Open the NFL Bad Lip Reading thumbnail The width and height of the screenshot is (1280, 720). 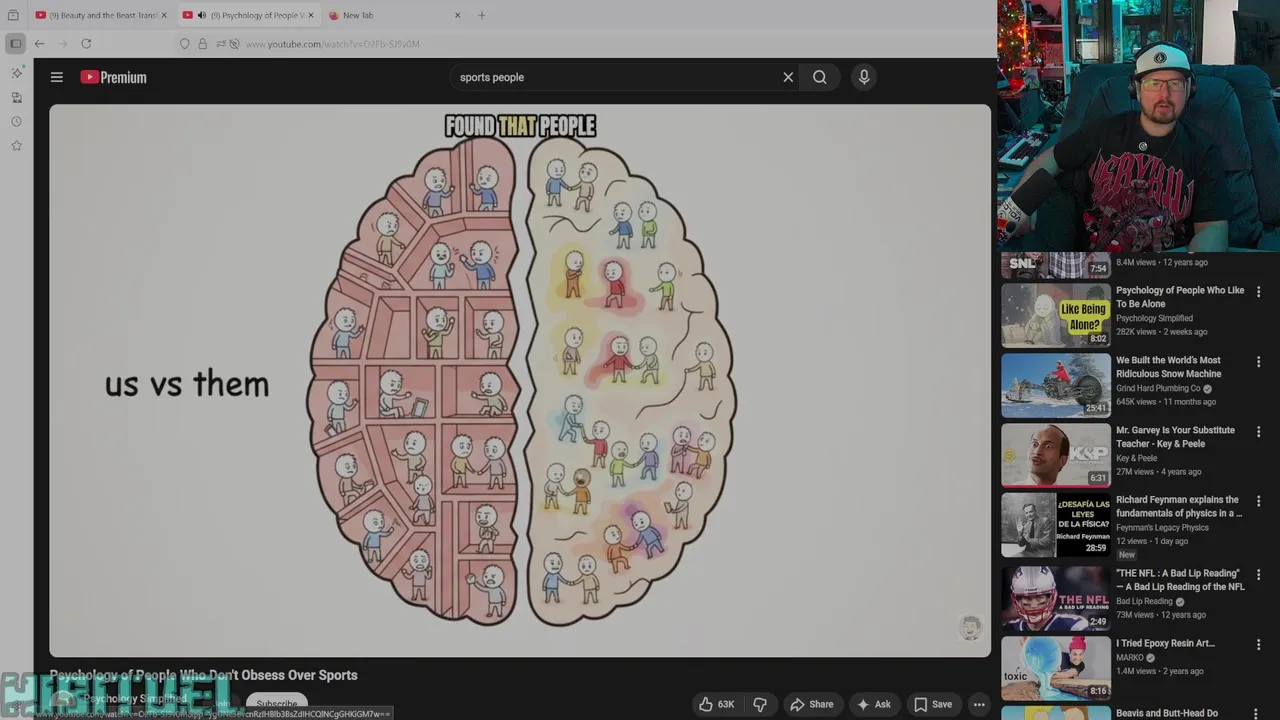(1056, 599)
